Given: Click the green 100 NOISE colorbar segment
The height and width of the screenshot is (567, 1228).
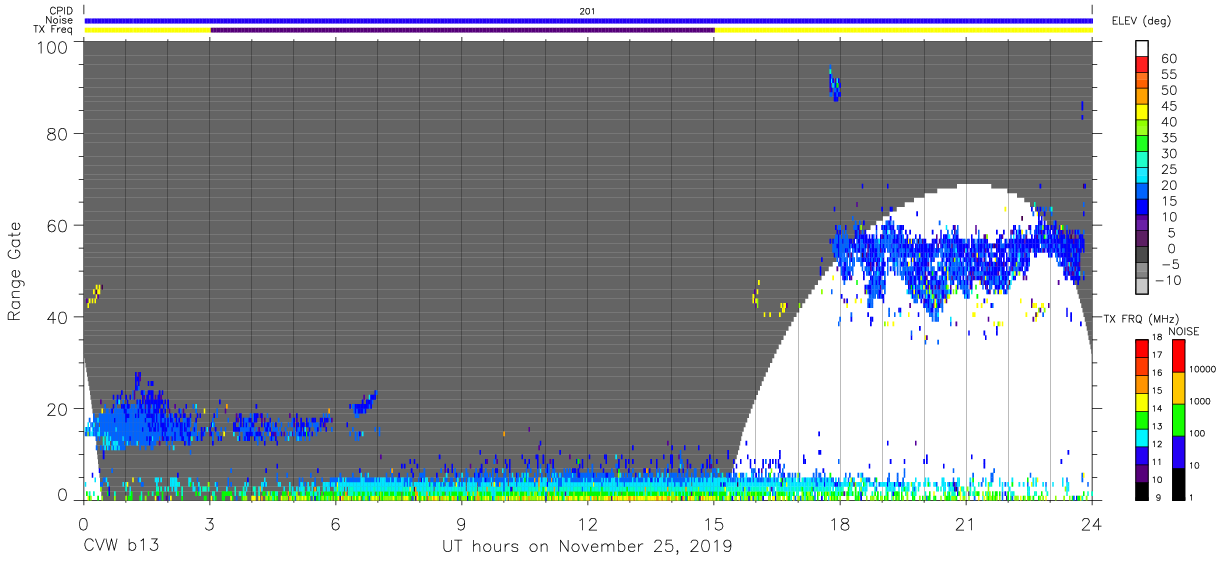Looking at the screenshot, I should click(1179, 419).
